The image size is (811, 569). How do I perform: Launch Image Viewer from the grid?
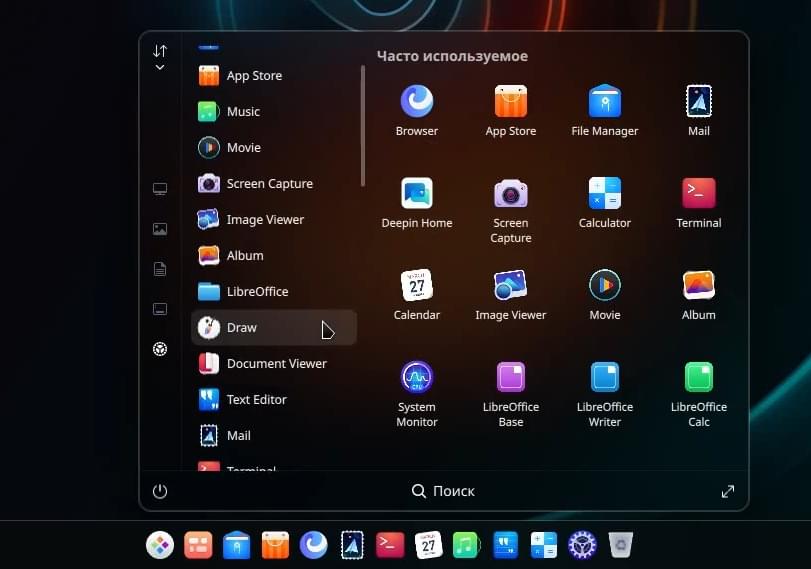[x=510, y=294]
